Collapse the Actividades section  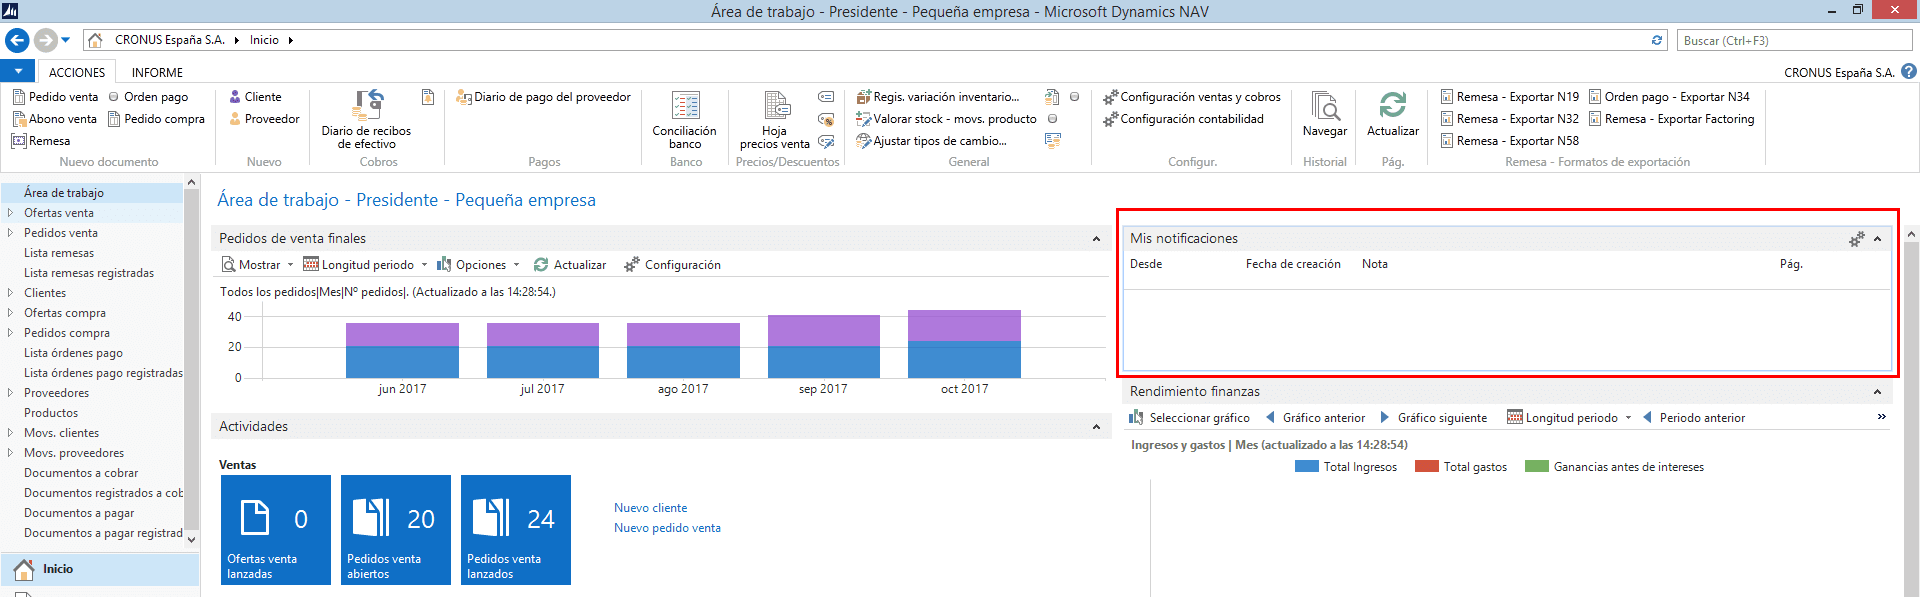coord(1096,427)
